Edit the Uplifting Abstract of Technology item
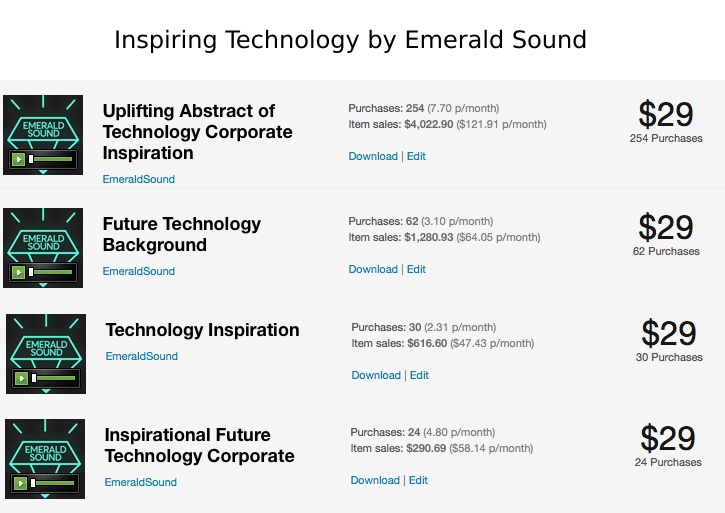The width and height of the screenshot is (725, 513). click(x=416, y=157)
